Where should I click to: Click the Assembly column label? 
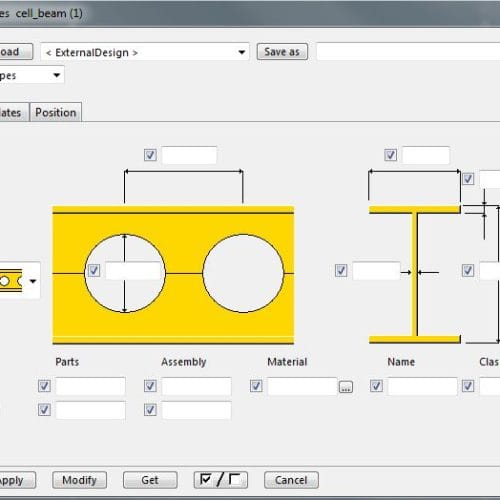click(184, 362)
